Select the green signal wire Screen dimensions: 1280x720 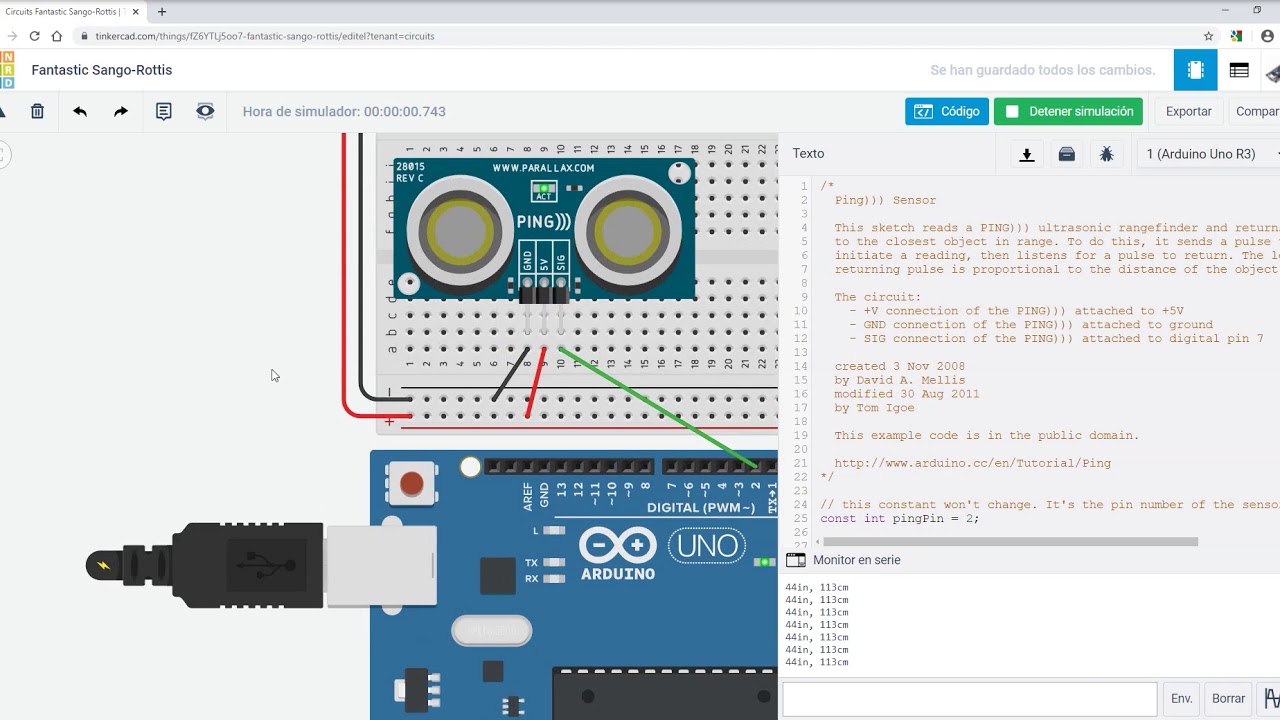click(x=658, y=409)
